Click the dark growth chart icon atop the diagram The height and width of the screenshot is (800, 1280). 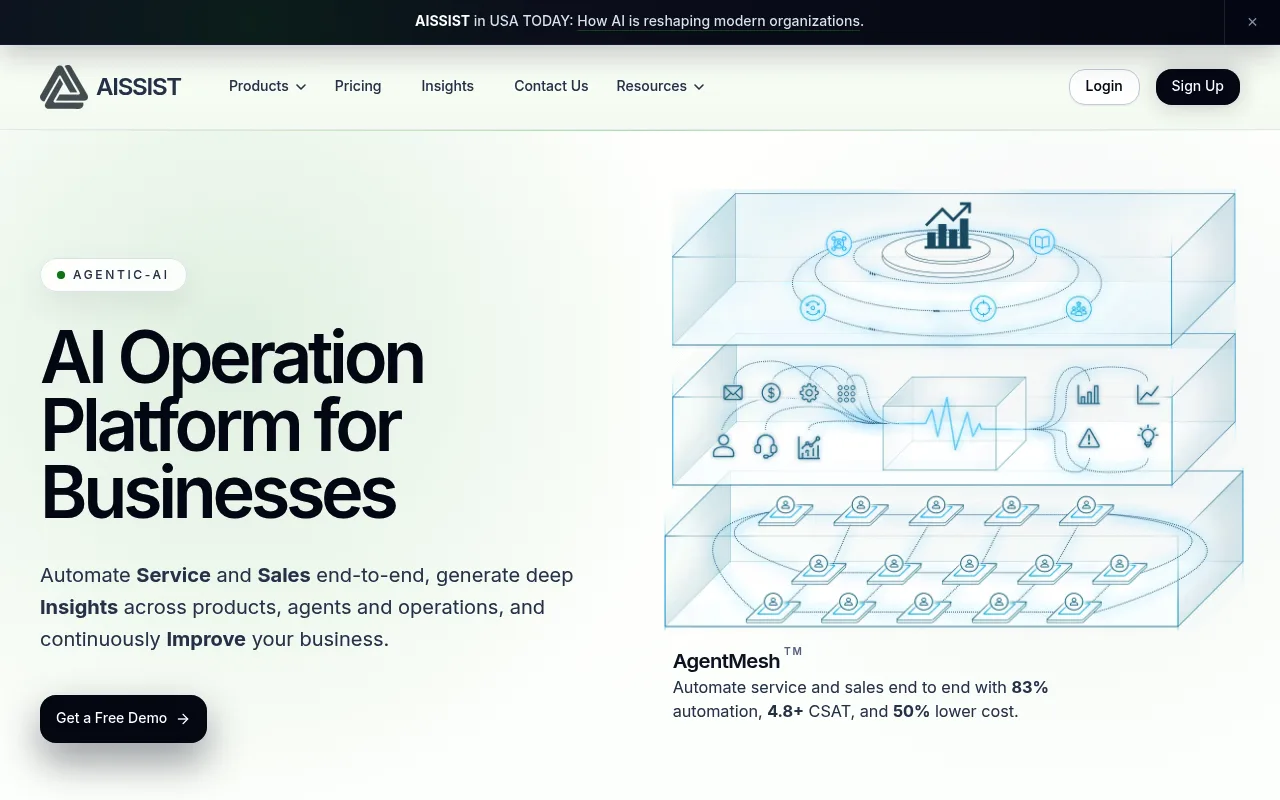[948, 226]
